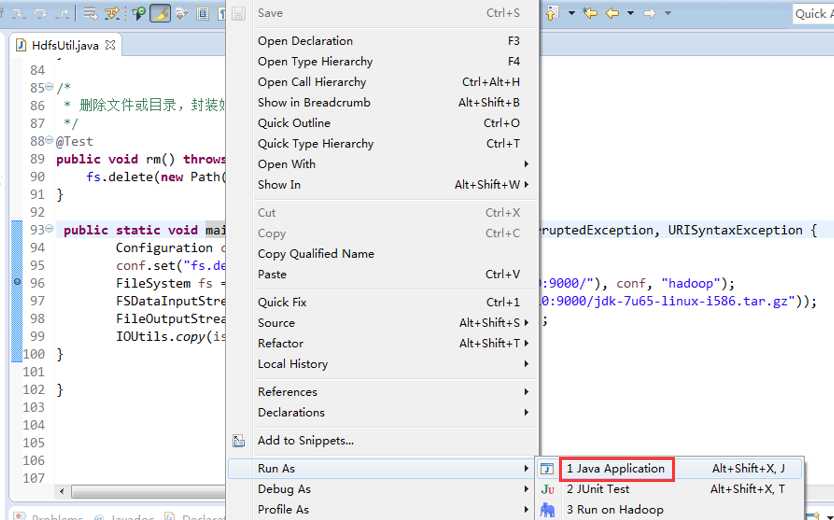Click the horizontal scrollbar thumb in editor

(x=149, y=491)
